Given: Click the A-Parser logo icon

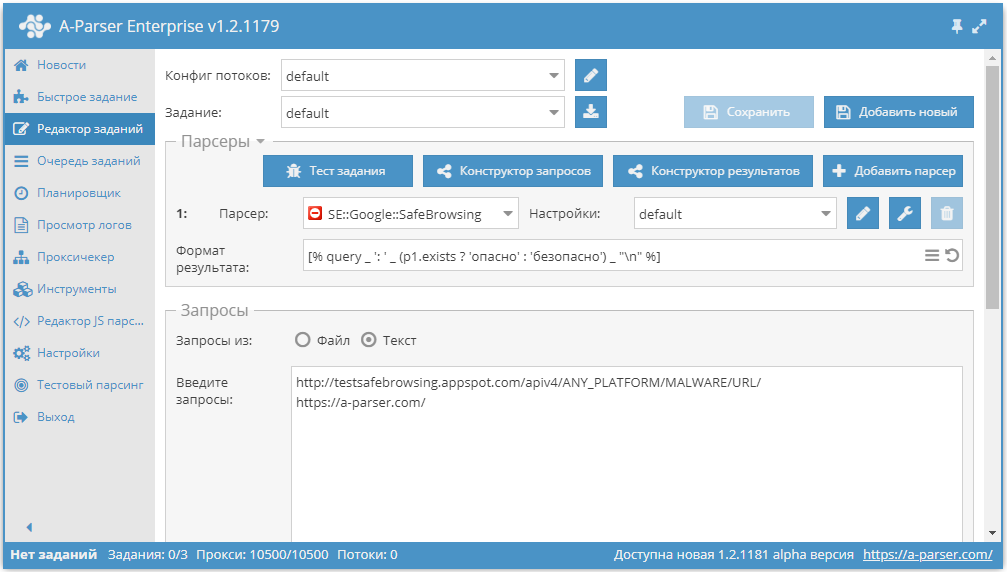Looking at the screenshot, I should [x=35, y=26].
